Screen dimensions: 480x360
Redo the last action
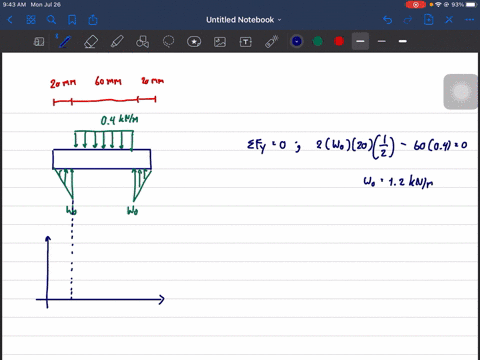point(408,20)
